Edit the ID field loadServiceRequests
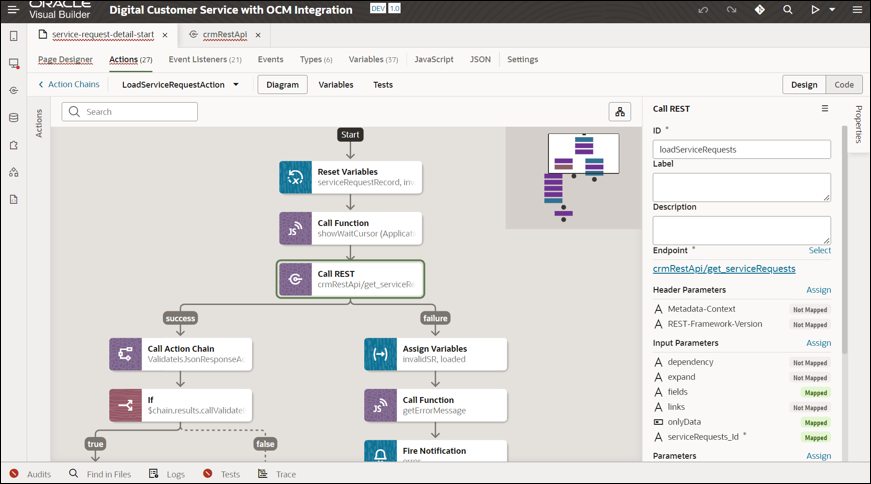 [x=742, y=149]
